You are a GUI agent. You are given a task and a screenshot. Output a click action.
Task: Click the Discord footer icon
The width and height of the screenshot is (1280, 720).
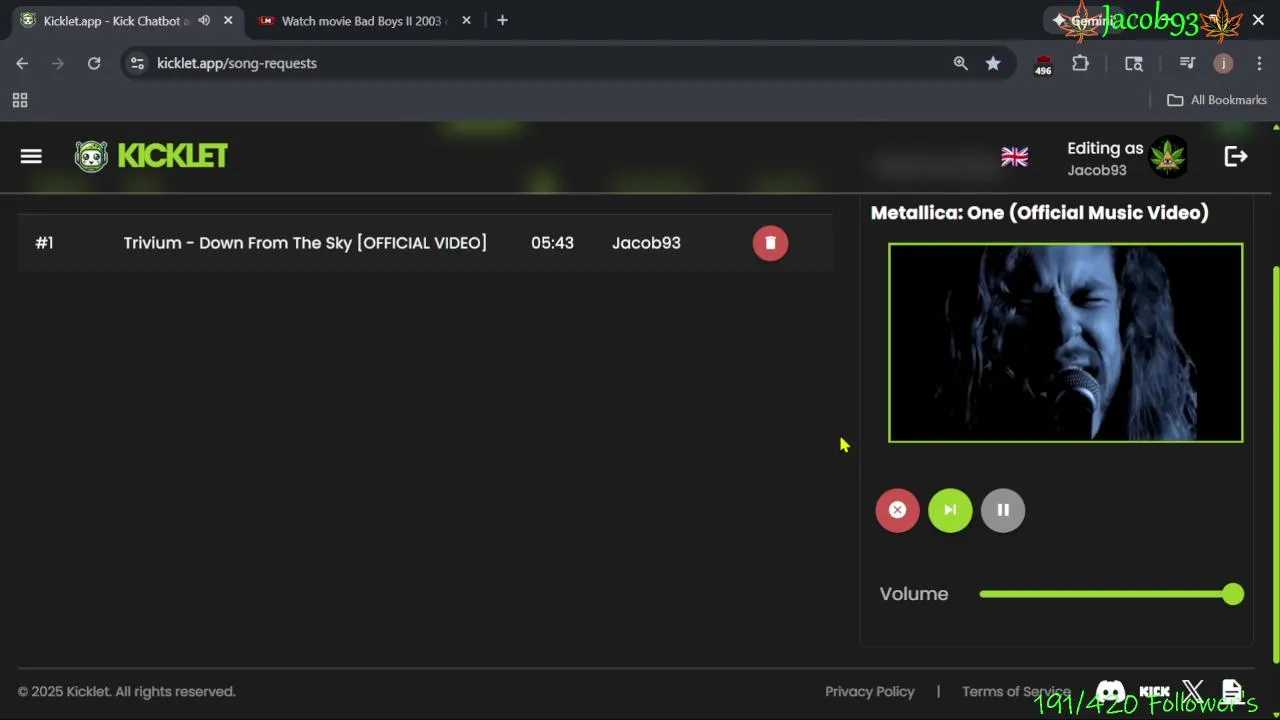point(1110,691)
